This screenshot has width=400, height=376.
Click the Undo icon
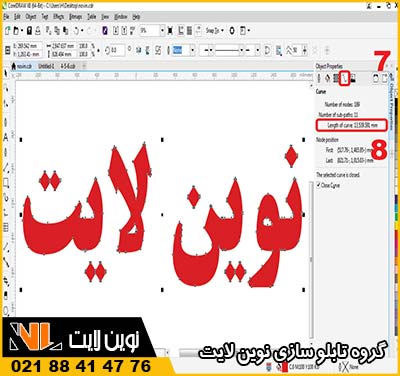pos(77,31)
